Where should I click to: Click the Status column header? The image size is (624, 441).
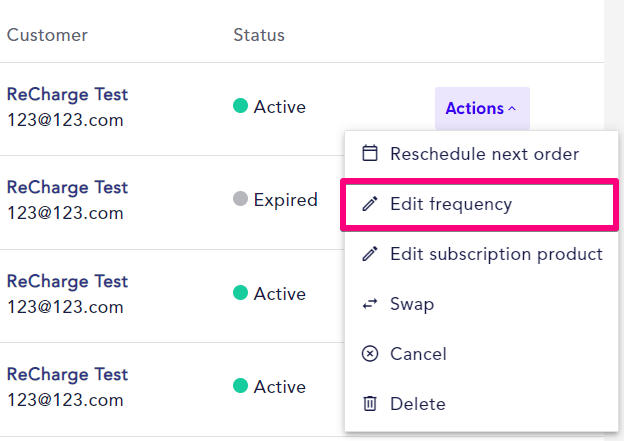point(259,35)
